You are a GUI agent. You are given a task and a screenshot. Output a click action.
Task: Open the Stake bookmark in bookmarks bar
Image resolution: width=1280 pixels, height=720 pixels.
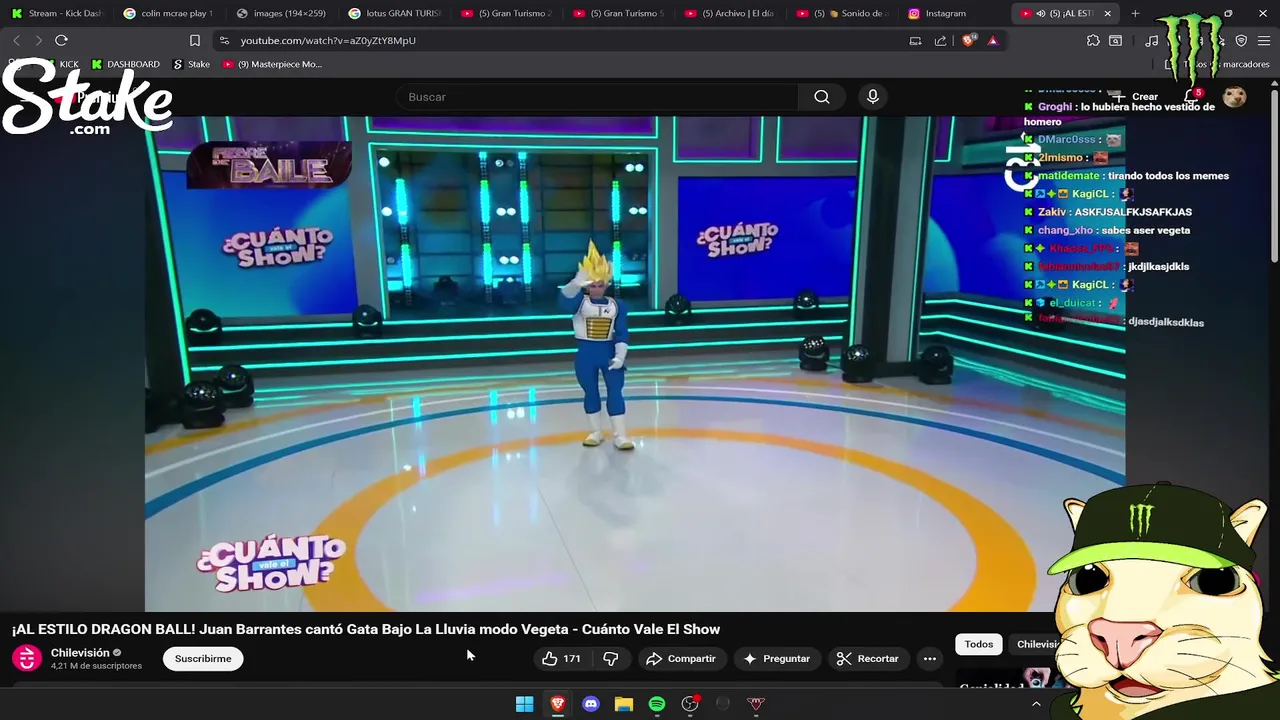coord(191,64)
